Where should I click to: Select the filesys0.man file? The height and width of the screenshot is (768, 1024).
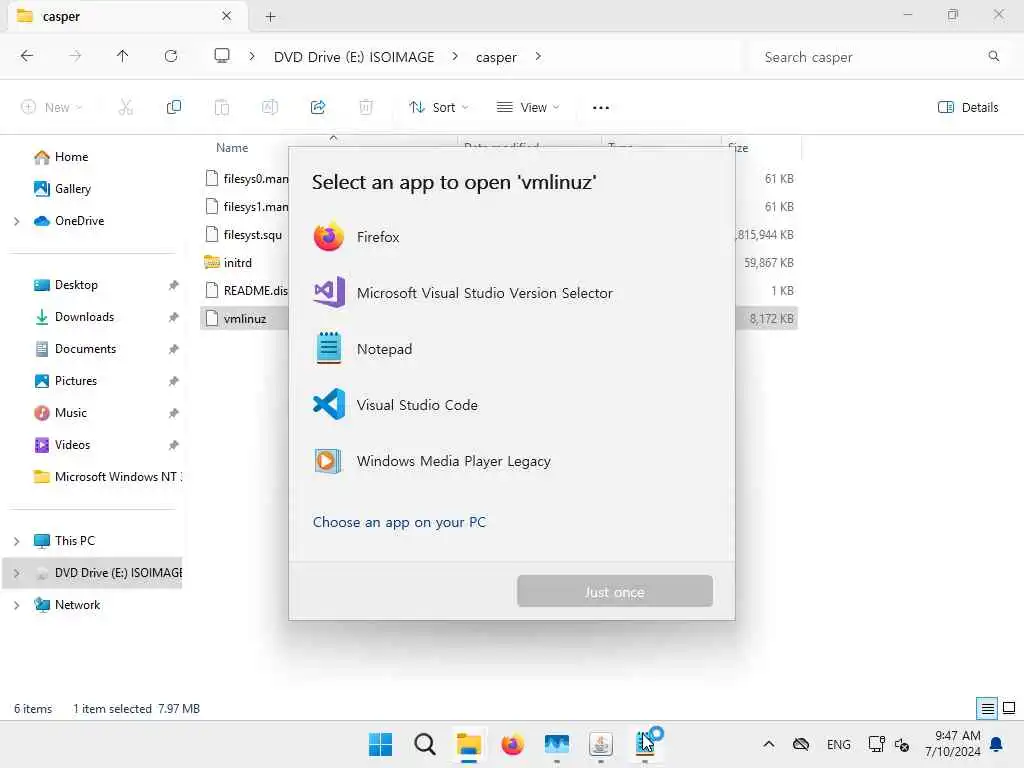pos(245,178)
